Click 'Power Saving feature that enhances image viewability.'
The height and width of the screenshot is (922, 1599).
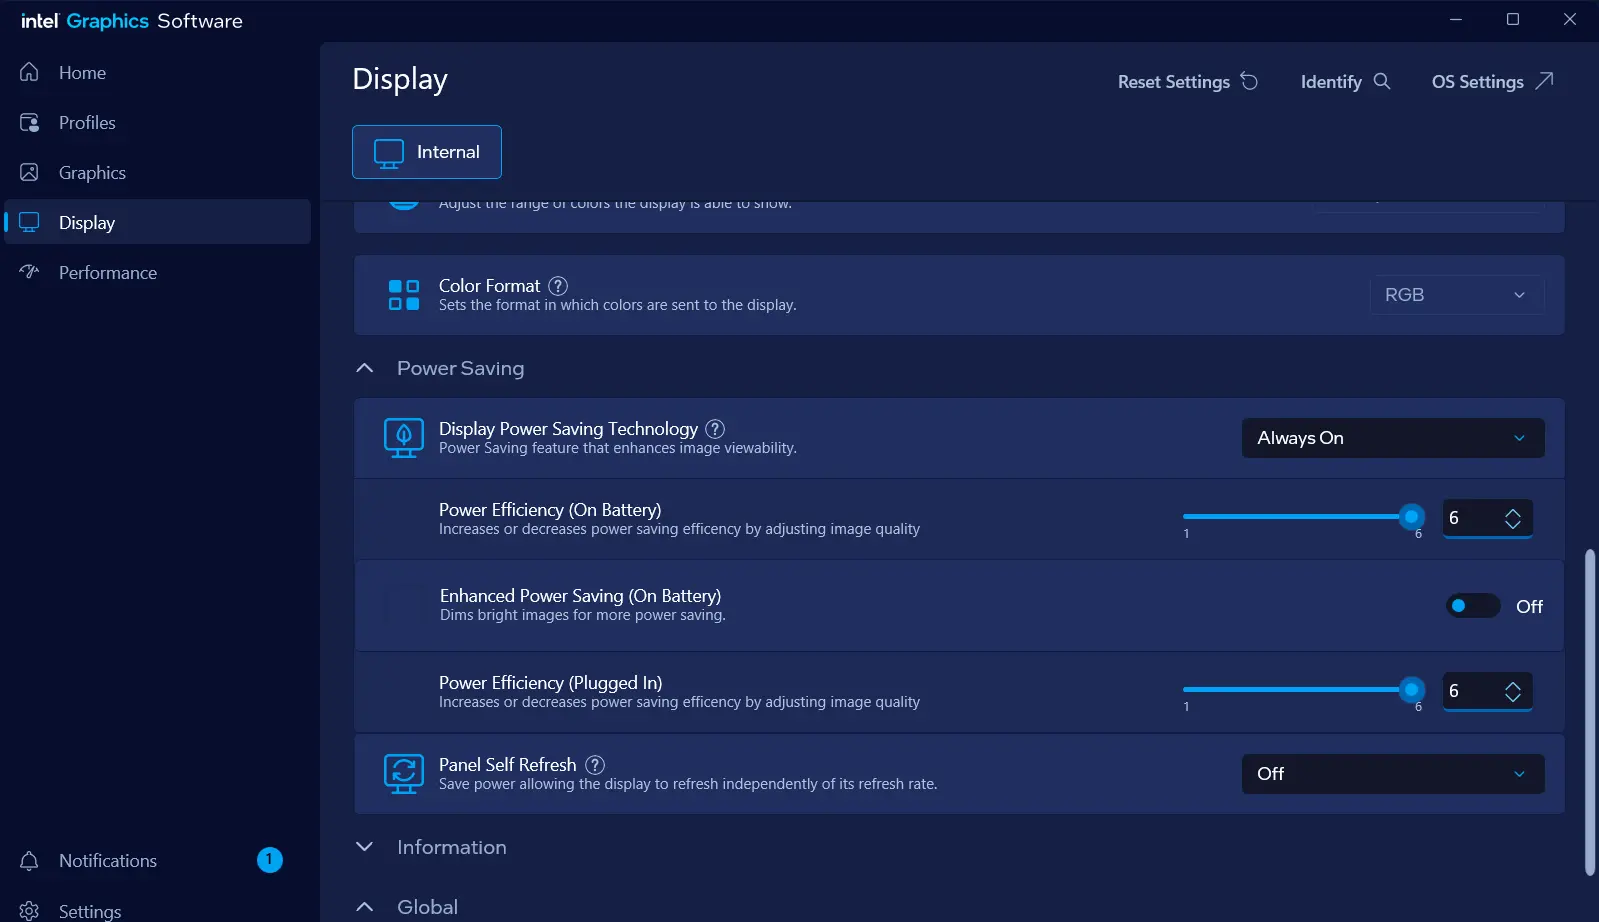(617, 448)
